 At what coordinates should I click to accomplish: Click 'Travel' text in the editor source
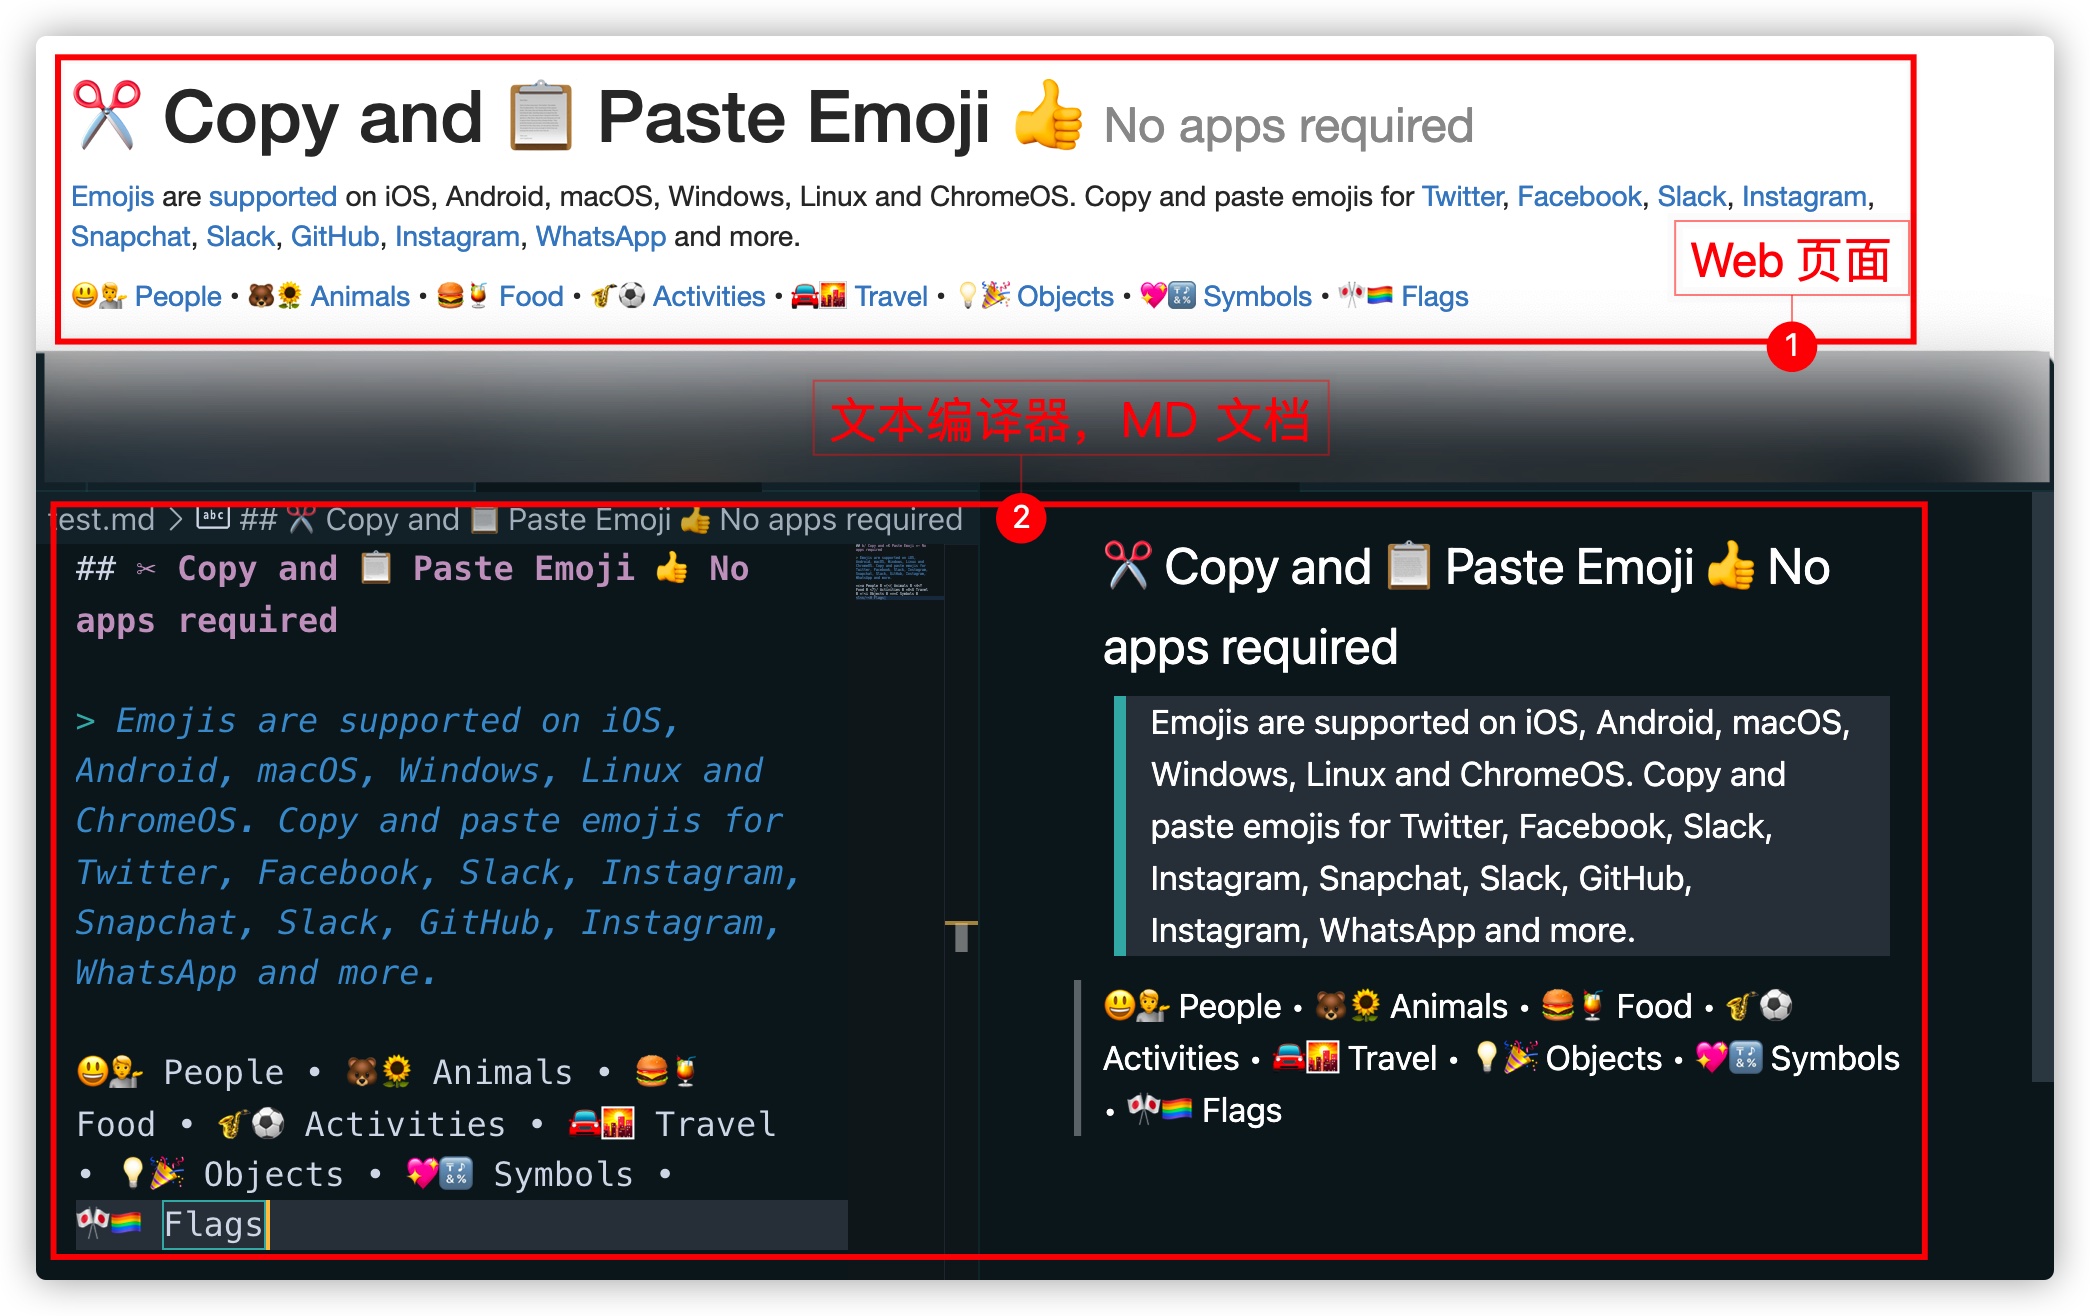715,1124
